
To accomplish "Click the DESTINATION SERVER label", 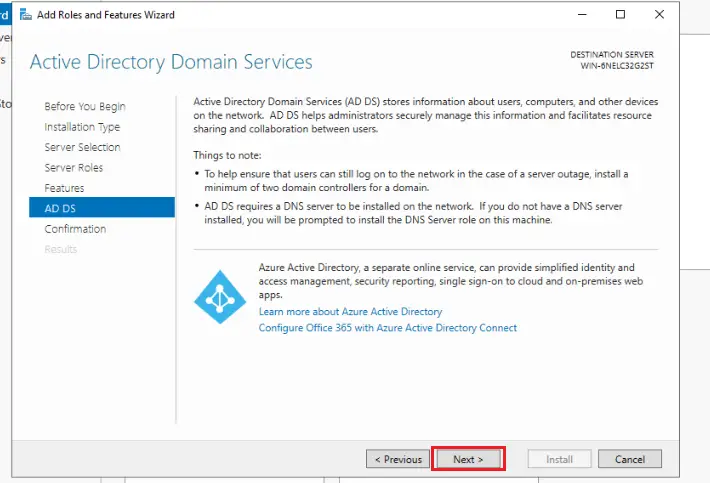I will click(612, 54).
